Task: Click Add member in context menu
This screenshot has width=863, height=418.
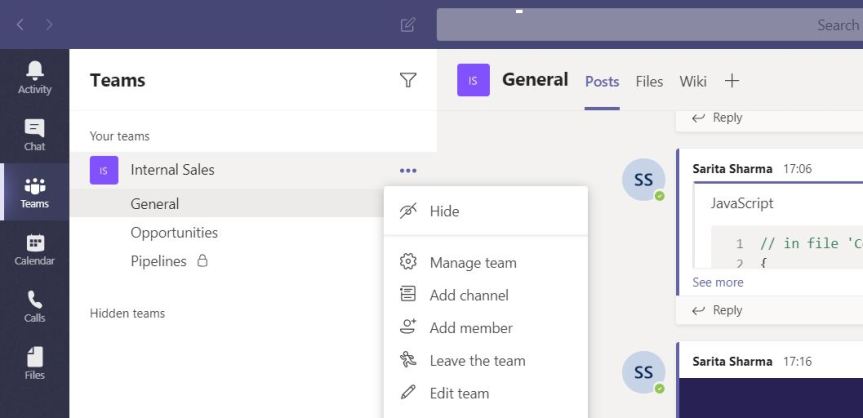Action: (x=470, y=328)
